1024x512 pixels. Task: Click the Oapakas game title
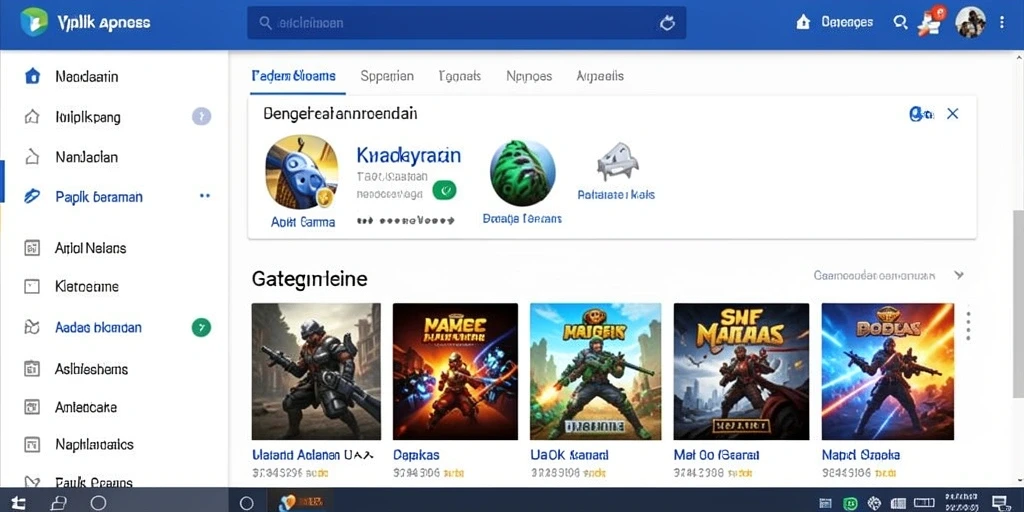(x=417, y=455)
